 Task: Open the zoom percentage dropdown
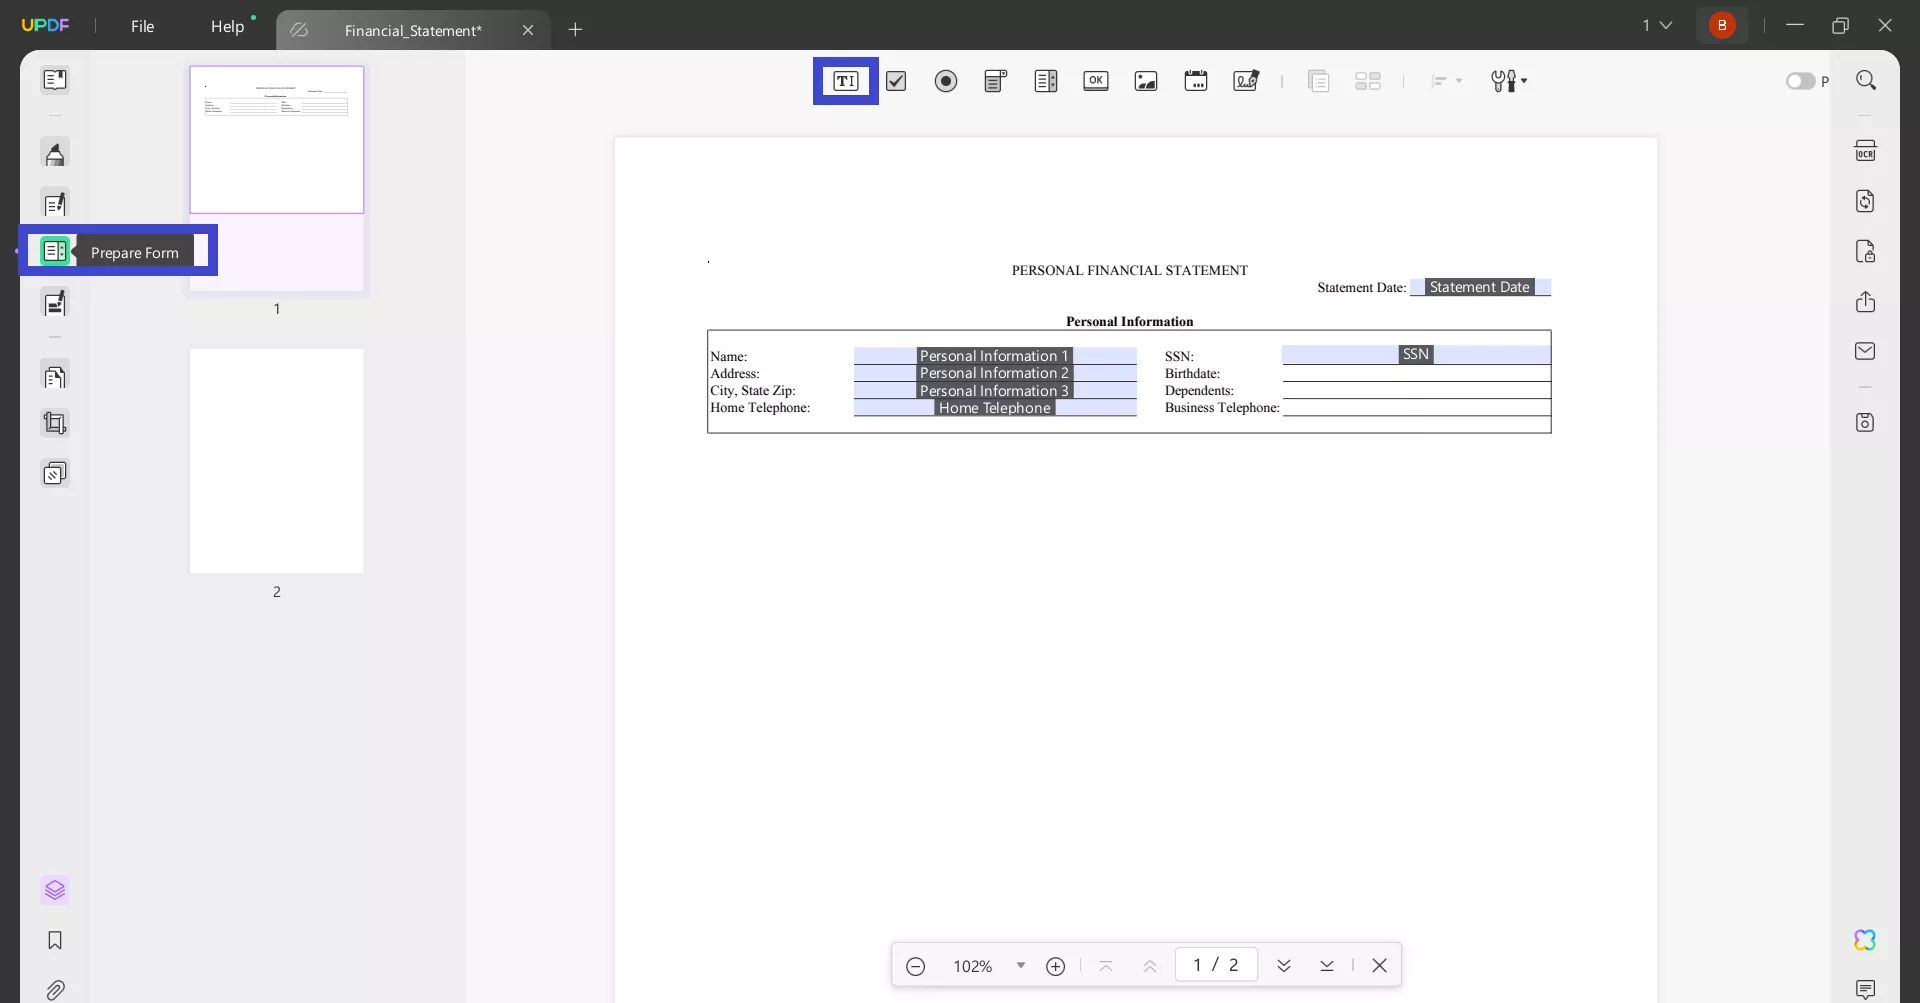[1021, 966]
